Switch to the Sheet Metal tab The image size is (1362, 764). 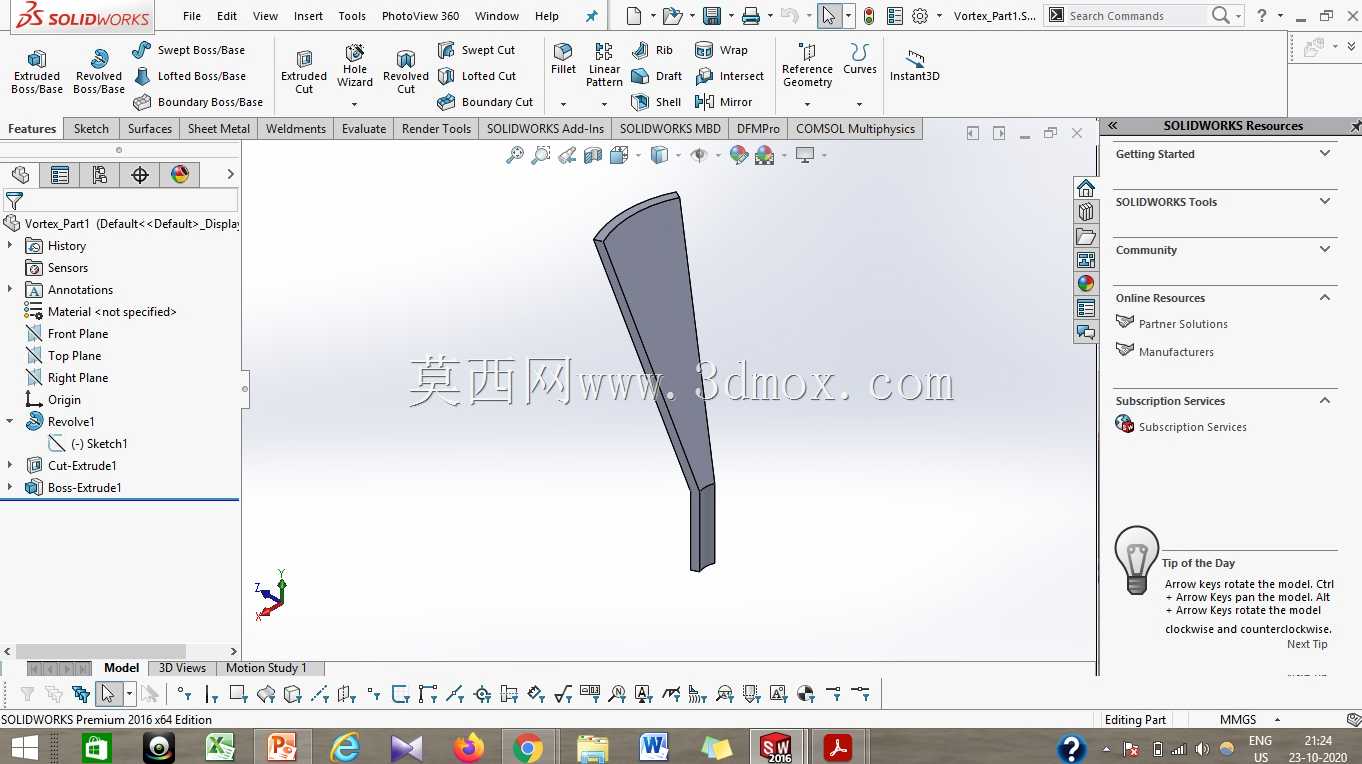pyautogui.click(x=219, y=129)
